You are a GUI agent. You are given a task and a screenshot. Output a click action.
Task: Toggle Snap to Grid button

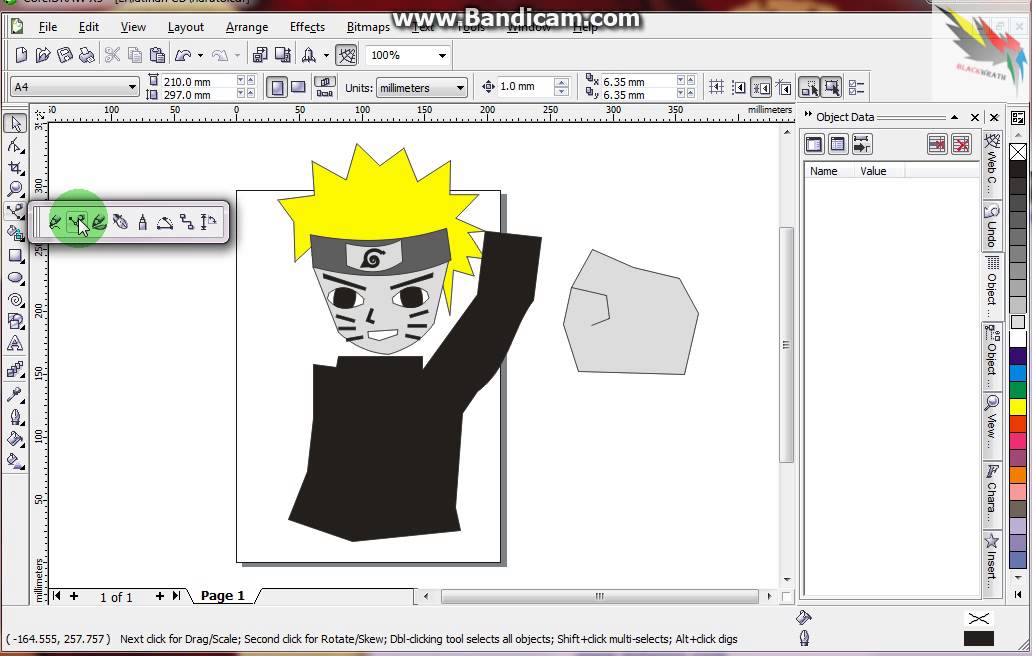pos(717,87)
